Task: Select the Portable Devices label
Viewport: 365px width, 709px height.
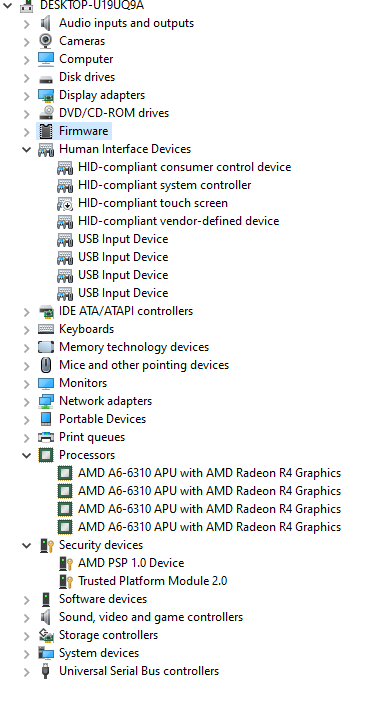Action: tap(103, 419)
